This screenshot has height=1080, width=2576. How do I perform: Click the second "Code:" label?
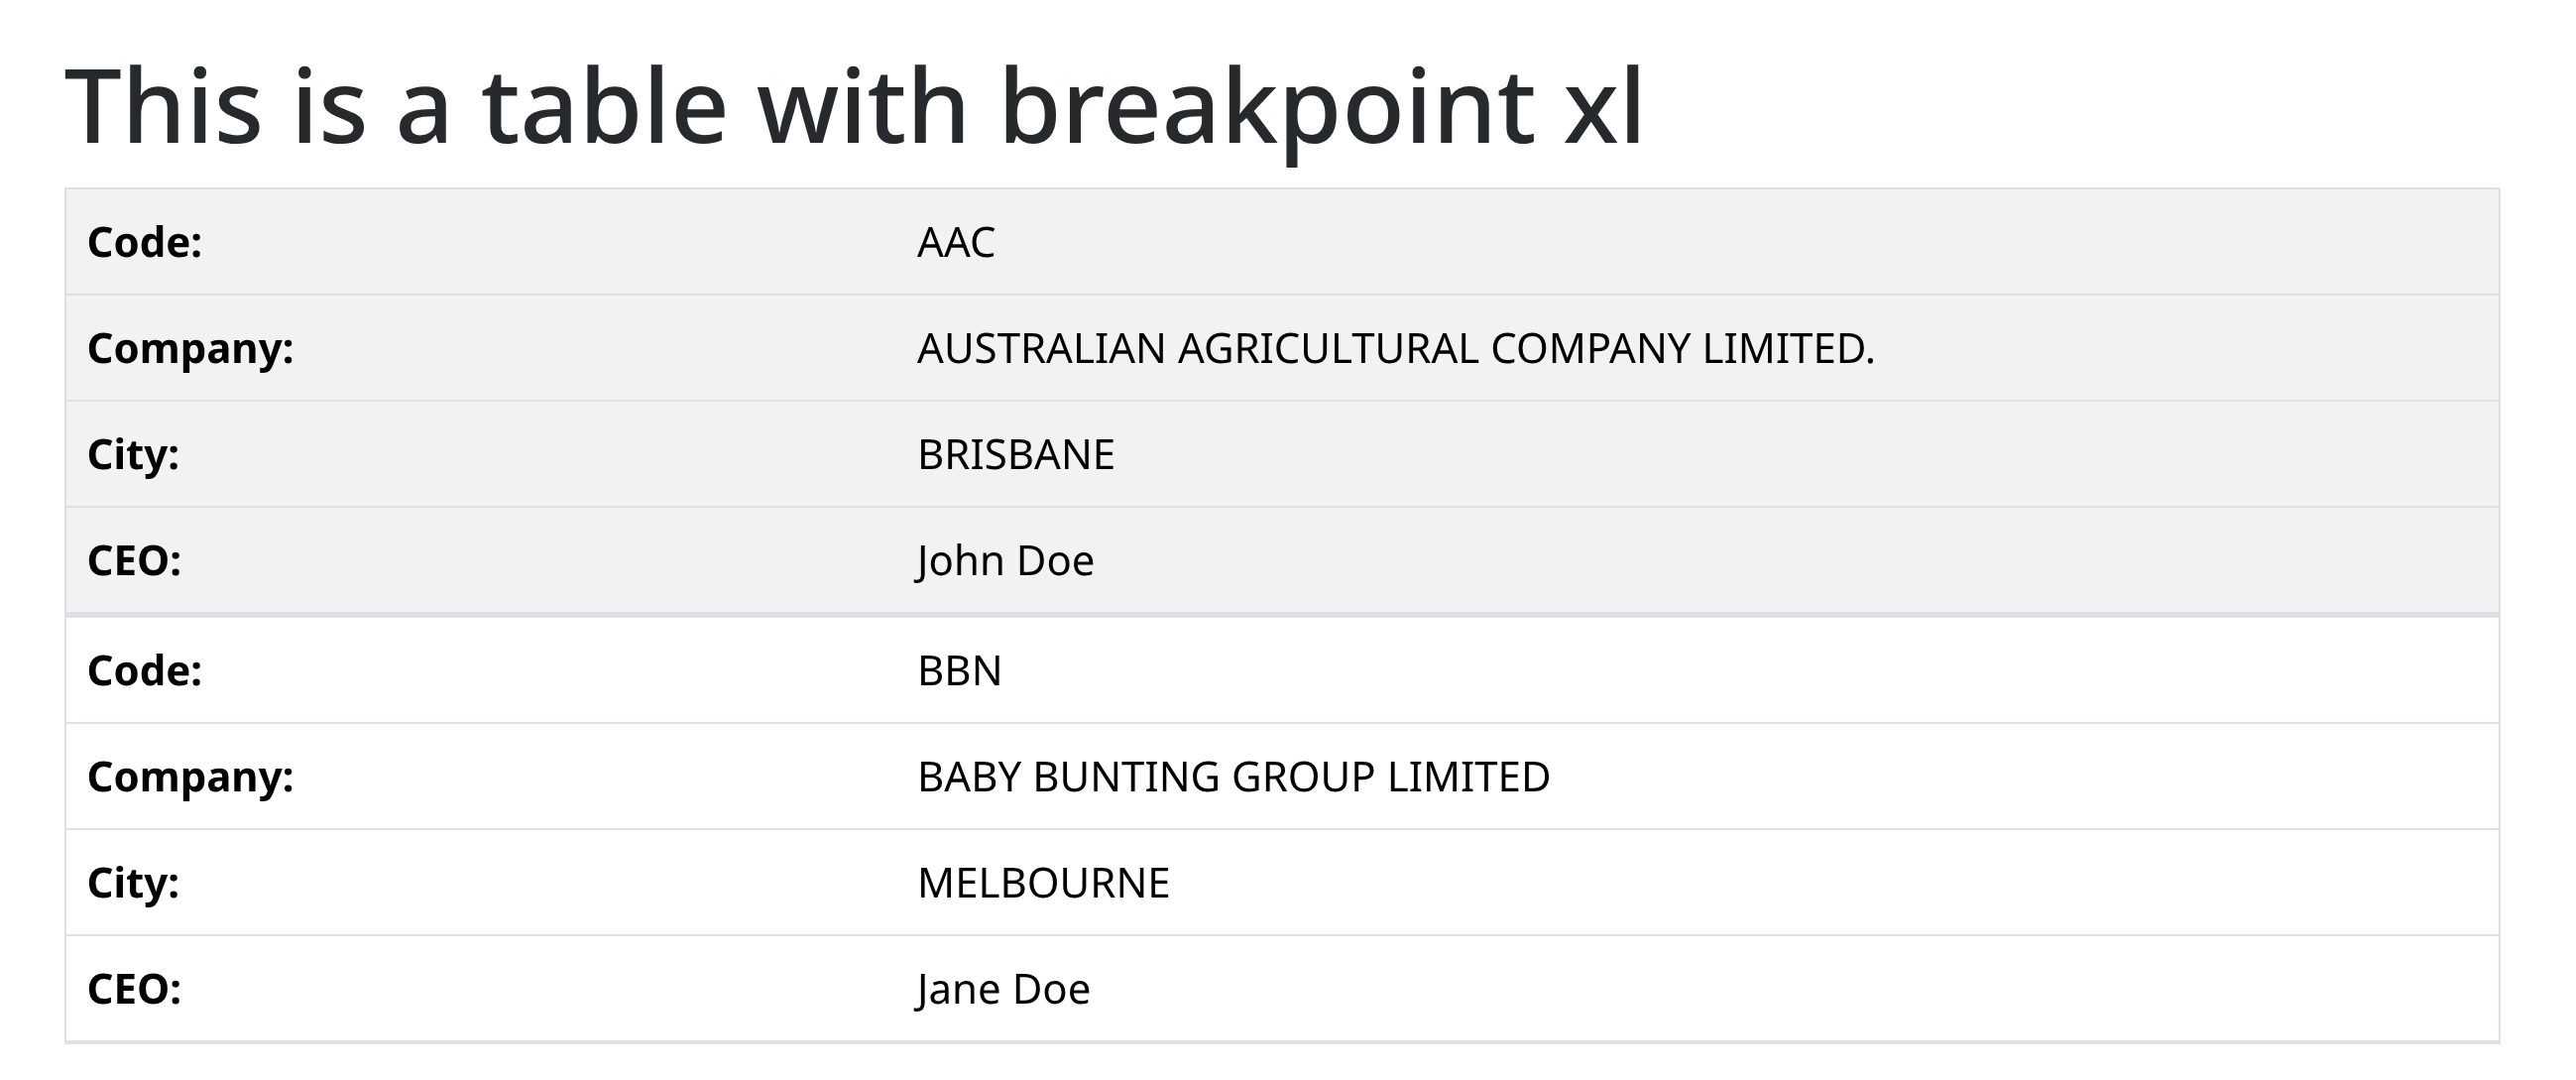[145, 670]
